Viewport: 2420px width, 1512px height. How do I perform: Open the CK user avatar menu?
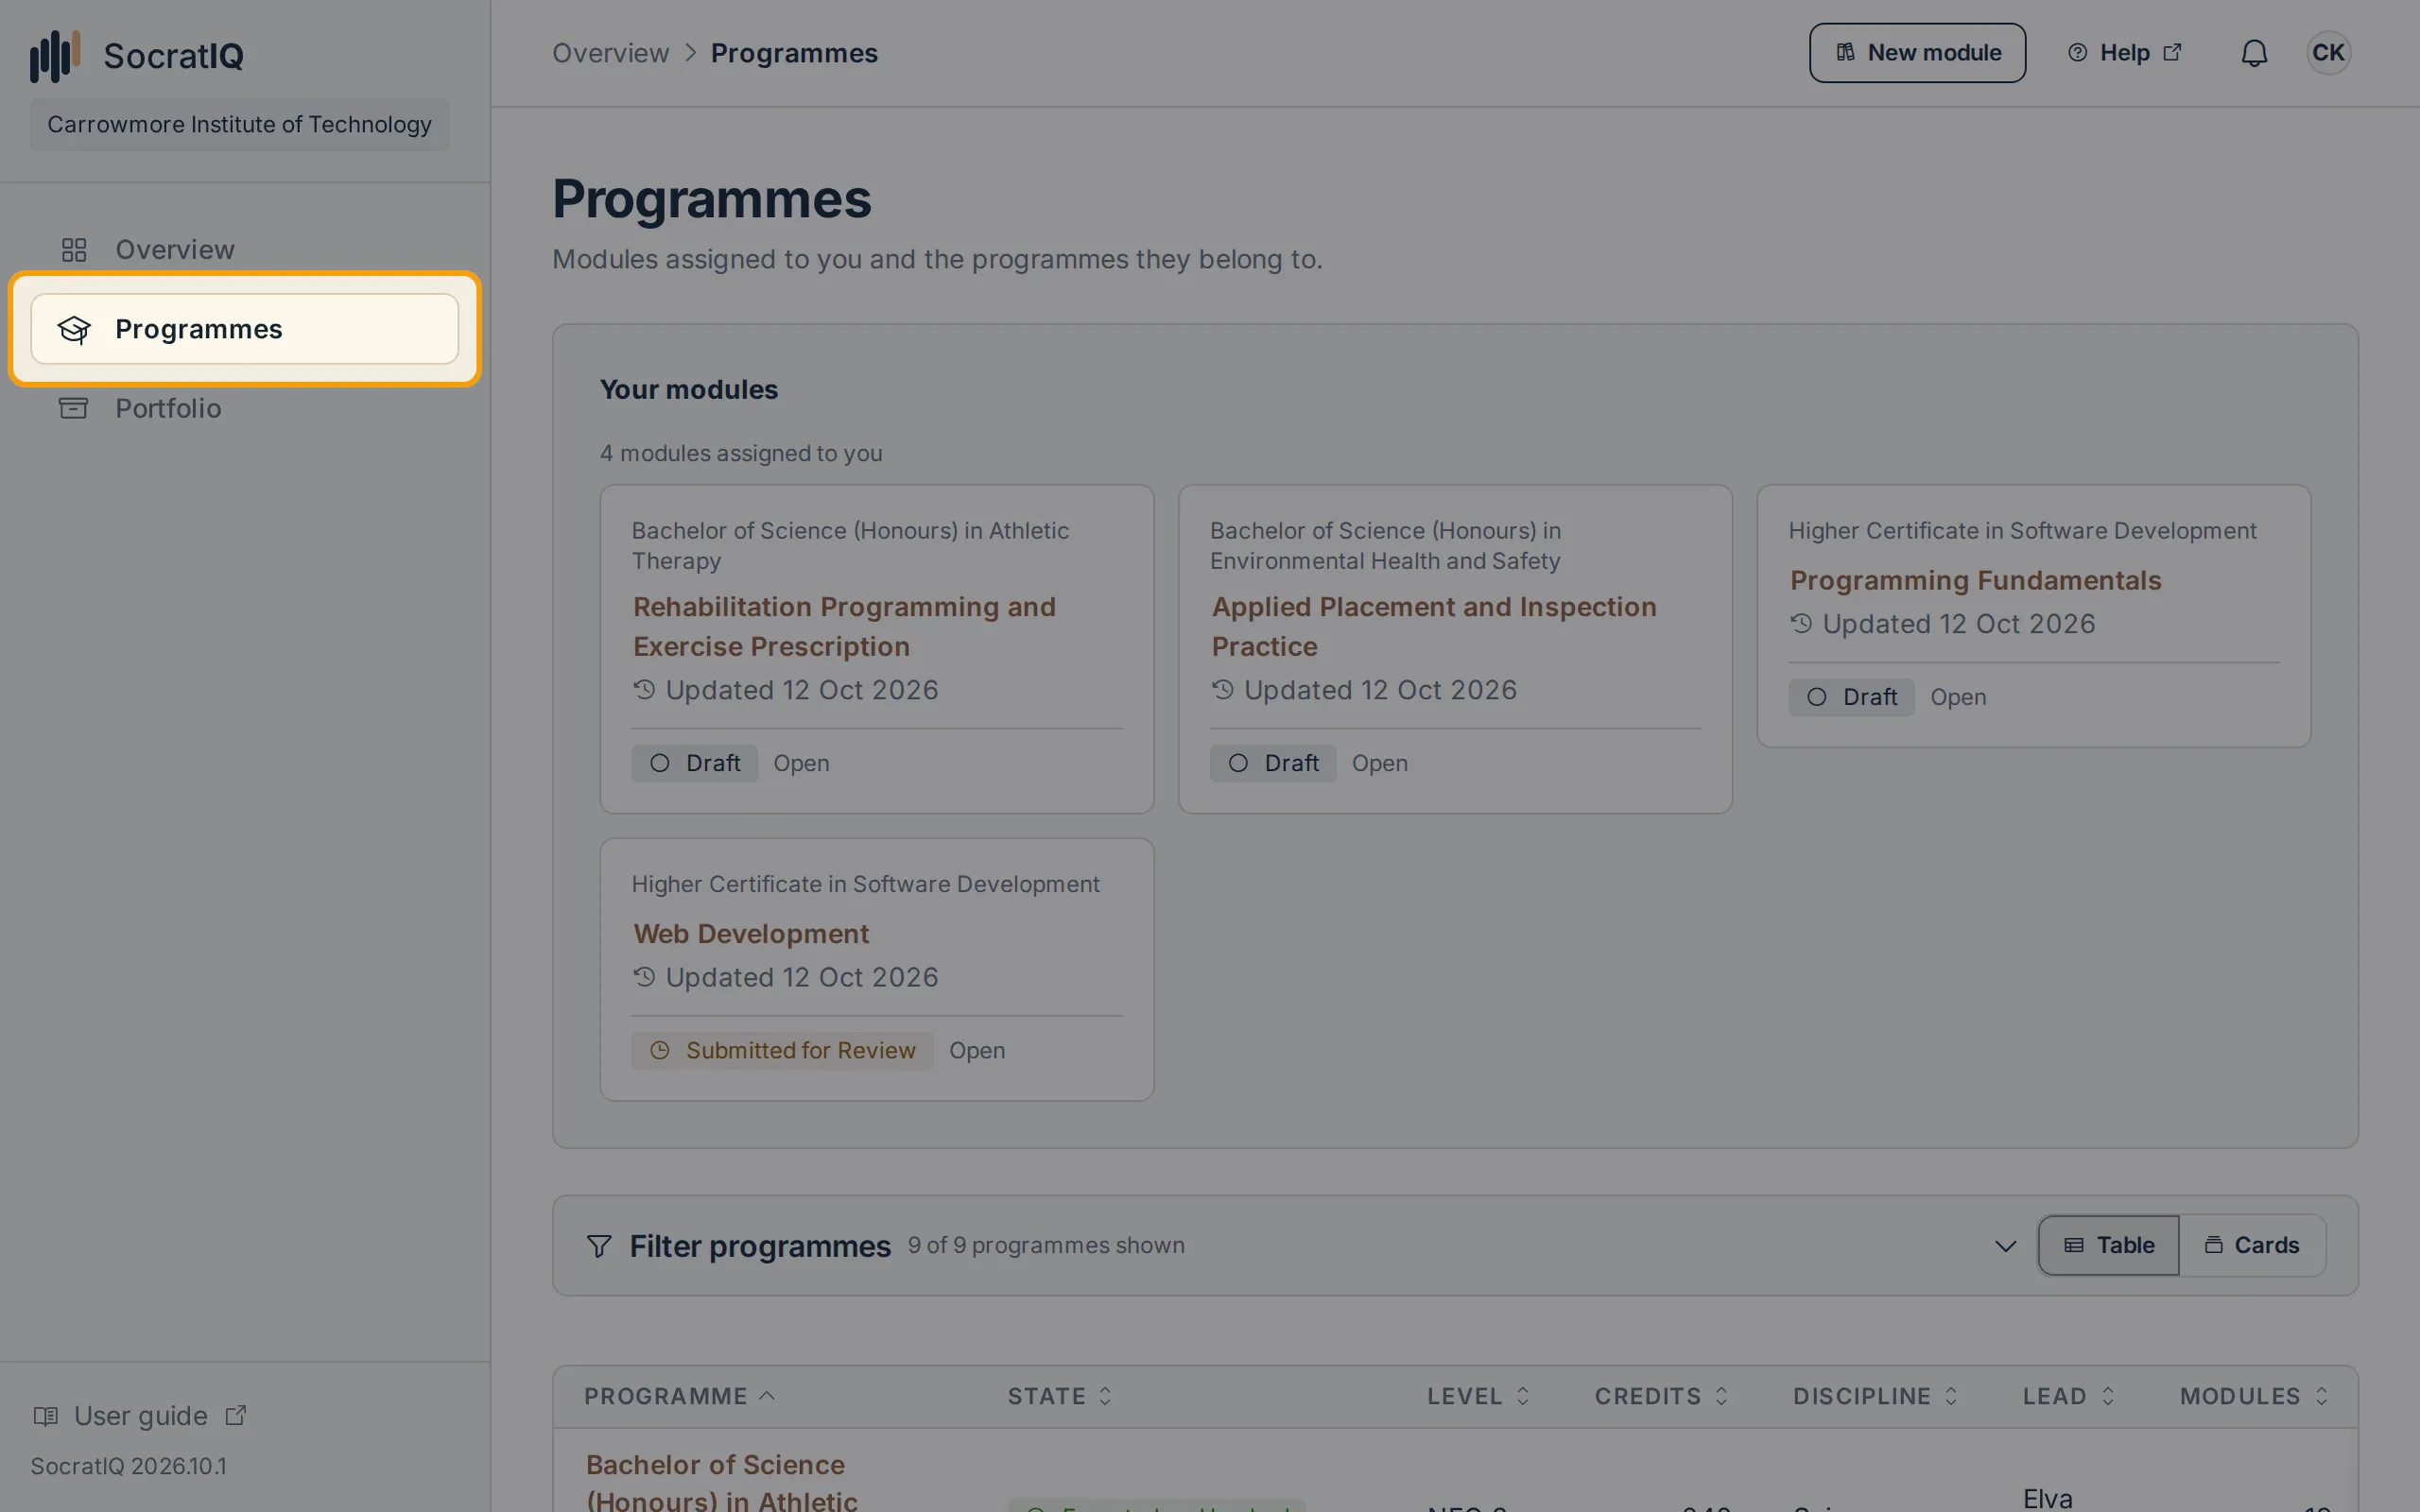(x=2328, y=53)
